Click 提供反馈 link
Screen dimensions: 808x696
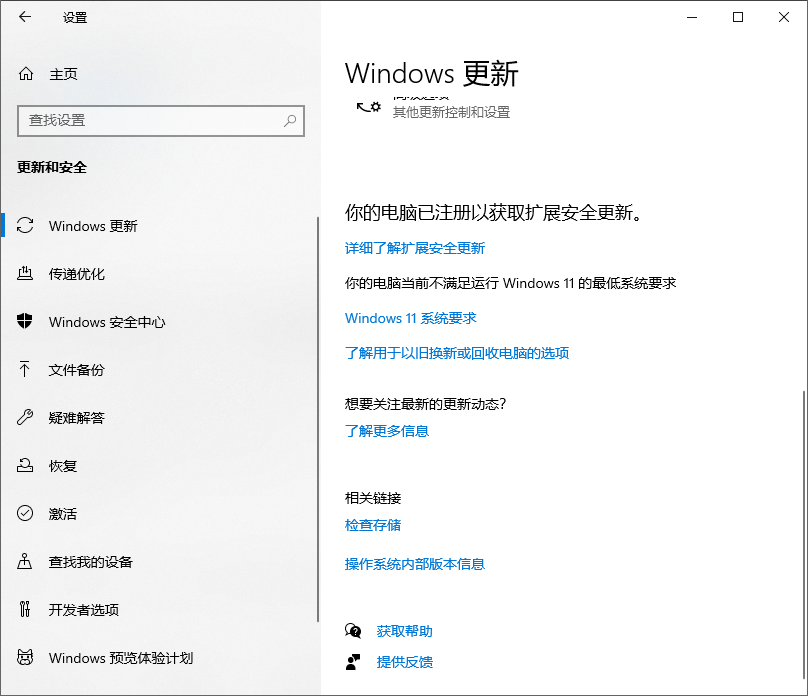click(x=405, y=662)
